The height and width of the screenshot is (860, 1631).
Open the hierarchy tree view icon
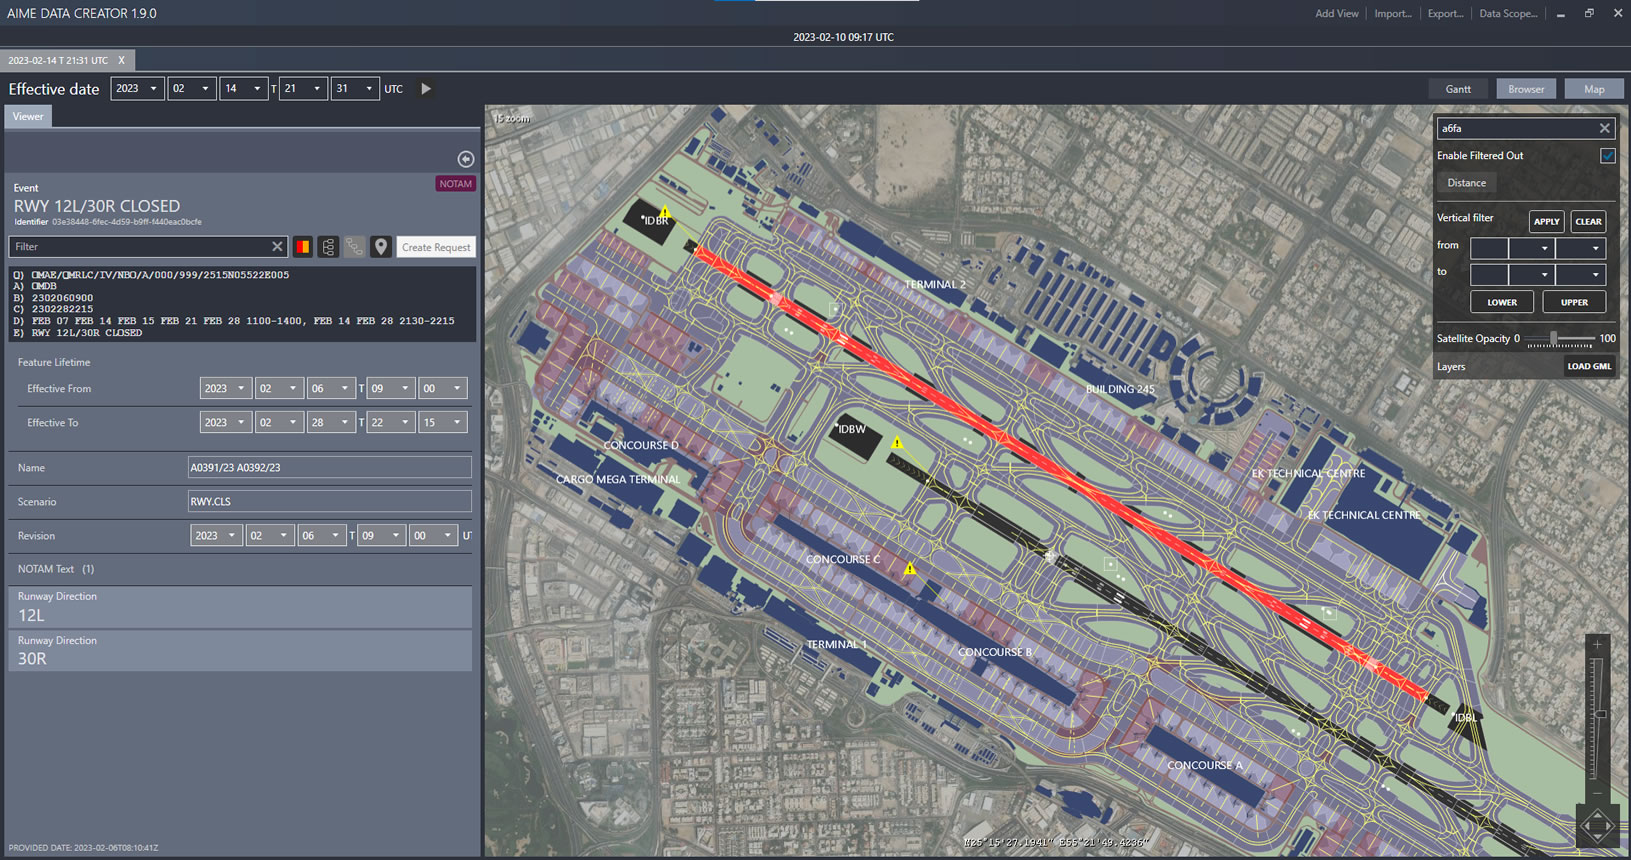pyautogui.click(x=328, y=247)
